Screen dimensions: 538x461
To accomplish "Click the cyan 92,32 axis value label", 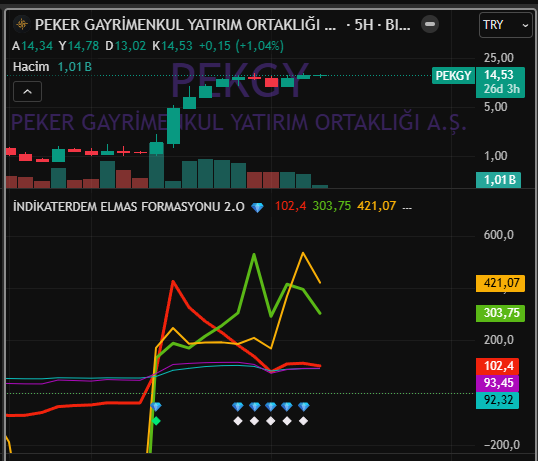I will pyautogui.click(x=497, y=400).
